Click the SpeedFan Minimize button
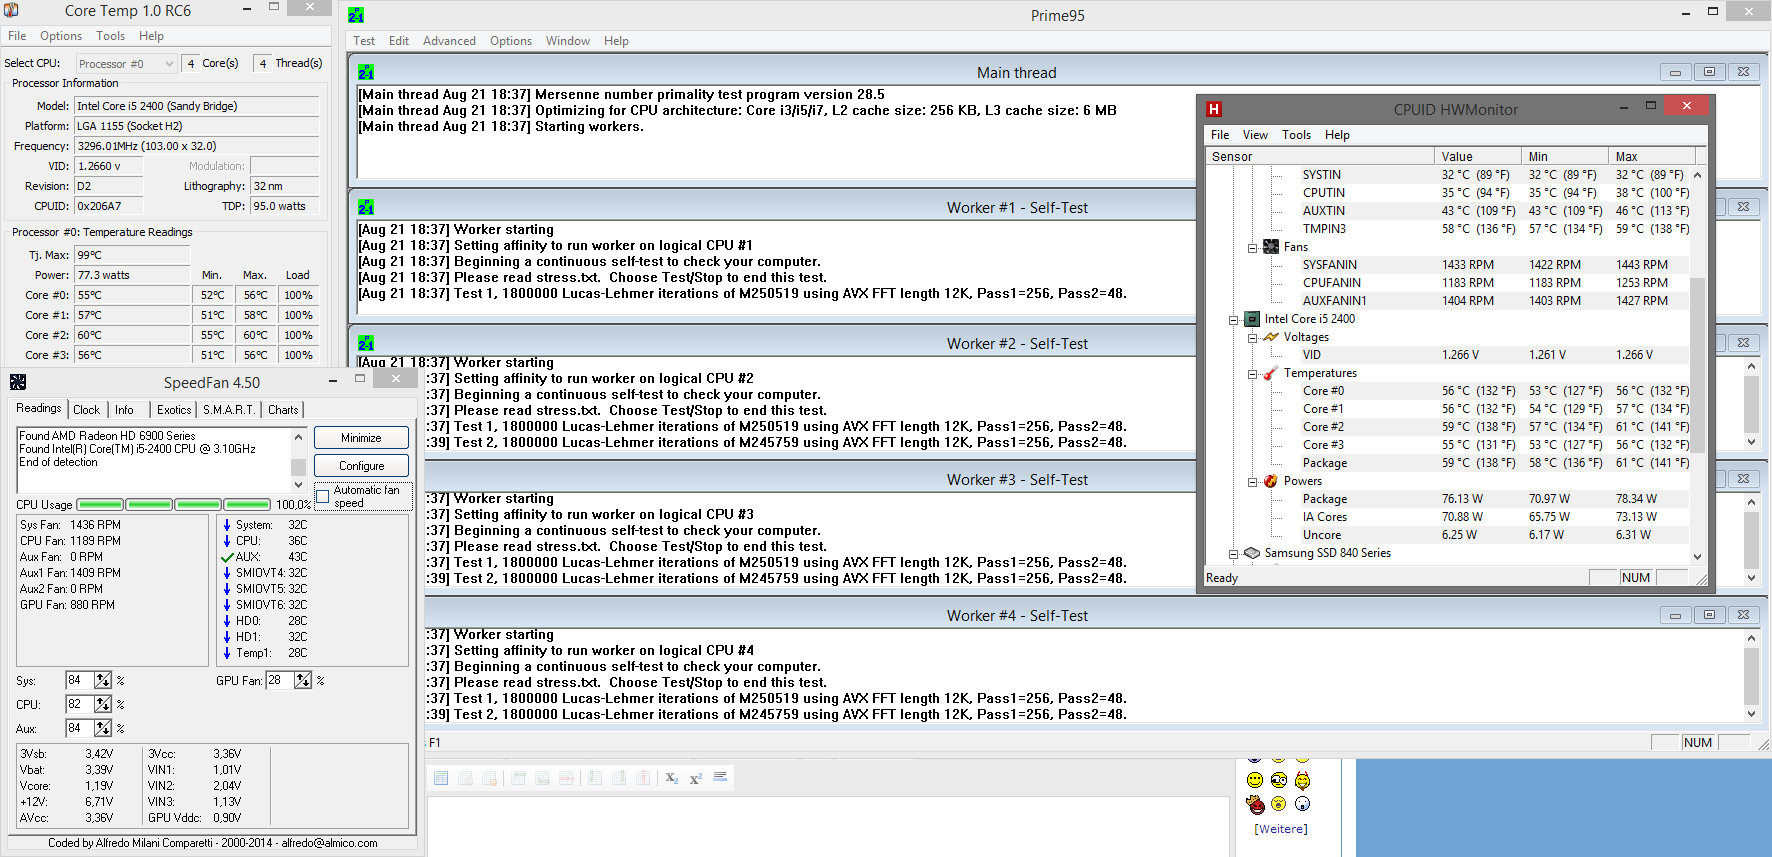The height and width of the screenshot is (857, 1772). tap(361, 438)
